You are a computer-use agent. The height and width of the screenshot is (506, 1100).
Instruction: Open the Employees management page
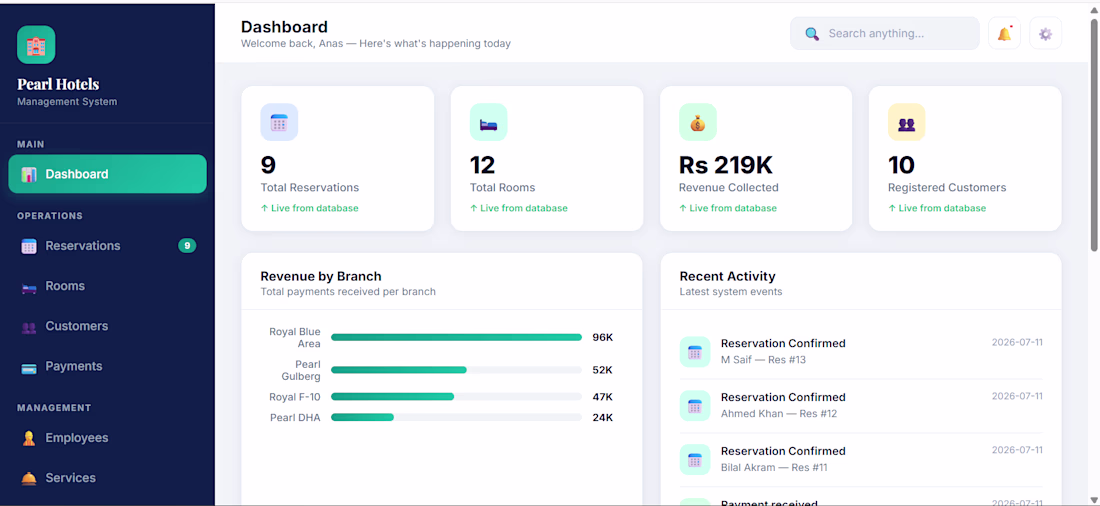[x=107, y=438]
